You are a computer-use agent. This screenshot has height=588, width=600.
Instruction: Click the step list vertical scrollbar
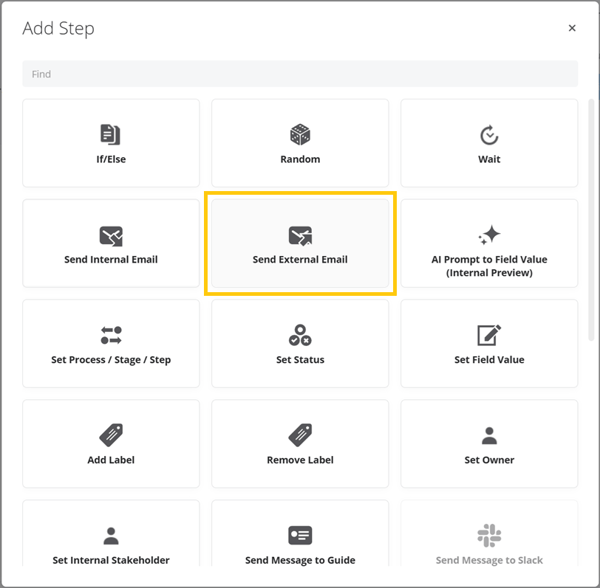click(591, 220)
